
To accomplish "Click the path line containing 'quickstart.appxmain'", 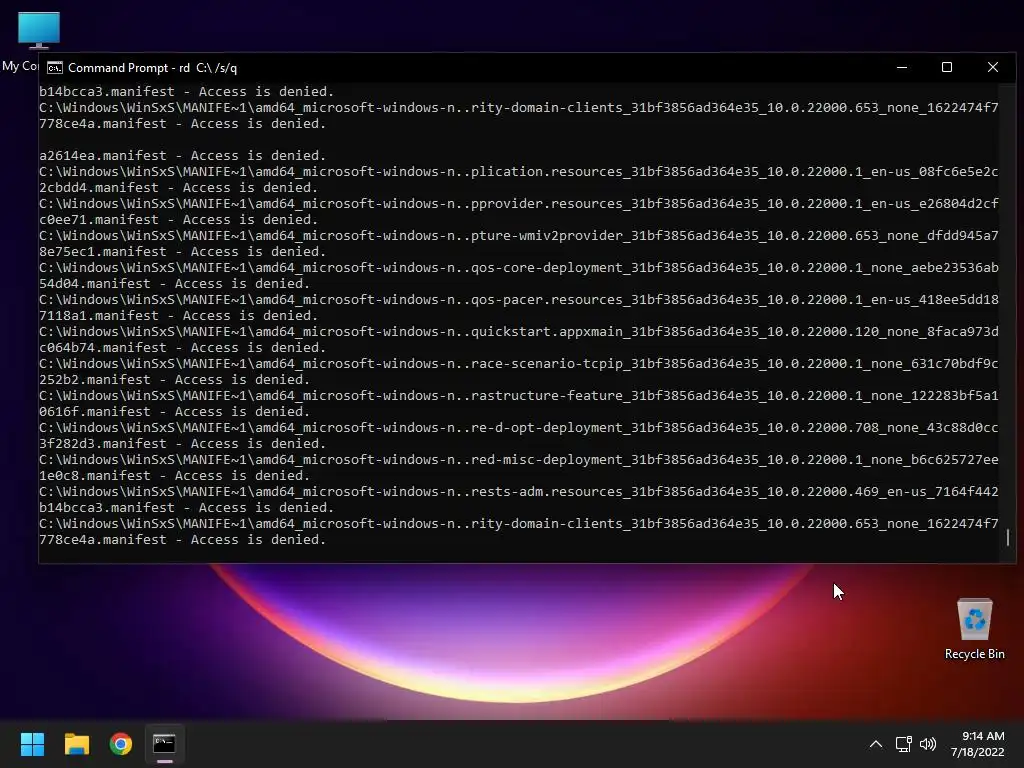I will pos(519,332).
